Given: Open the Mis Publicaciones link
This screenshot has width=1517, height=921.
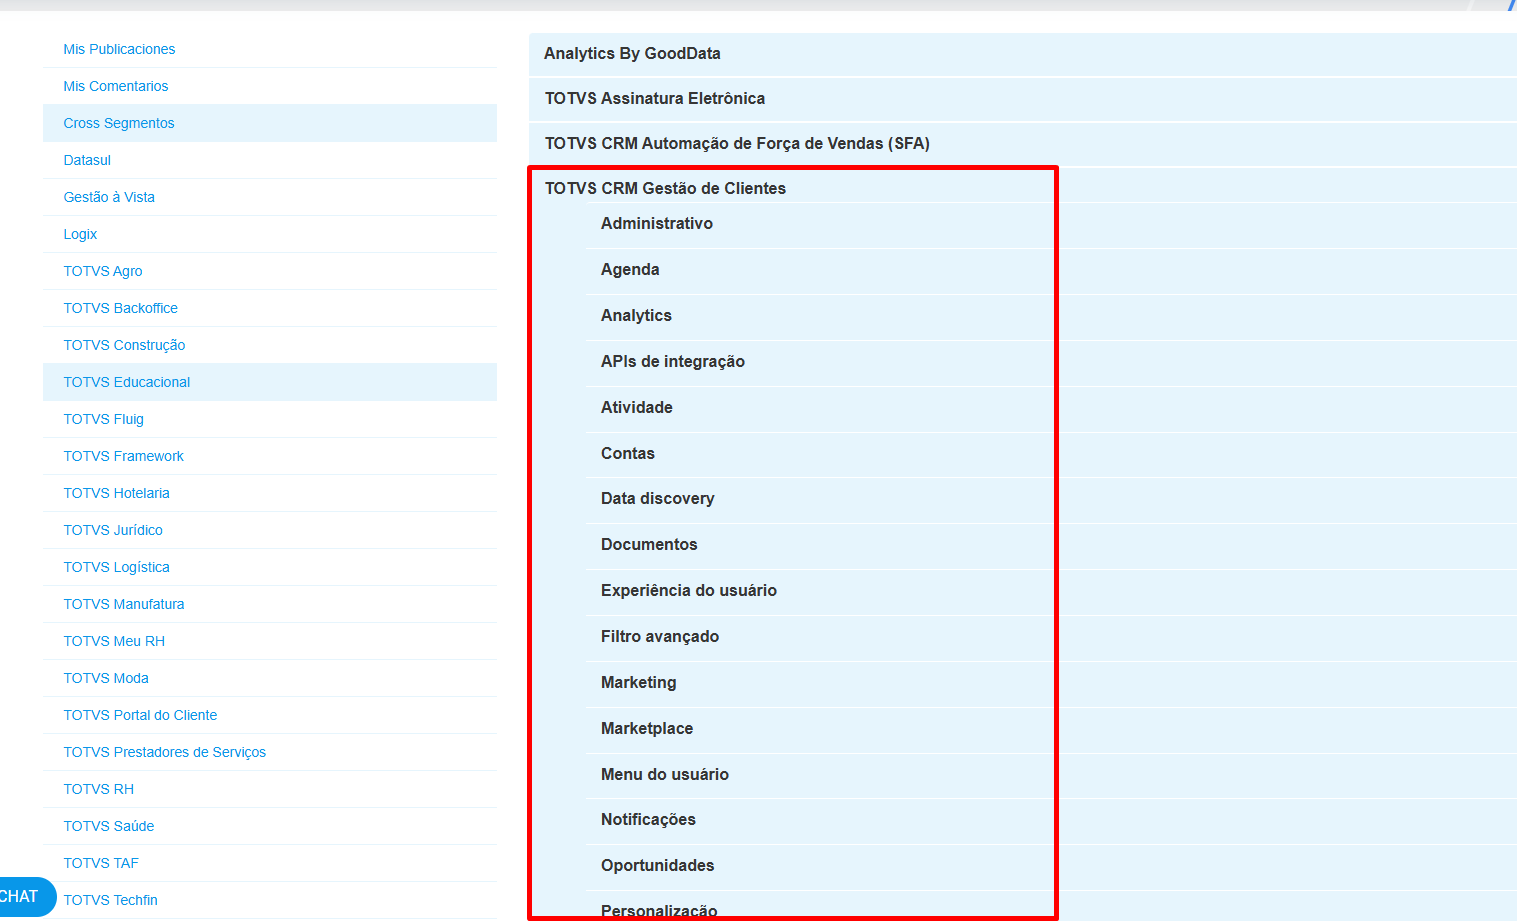Looking at the screenshot, I should (119, 49).
